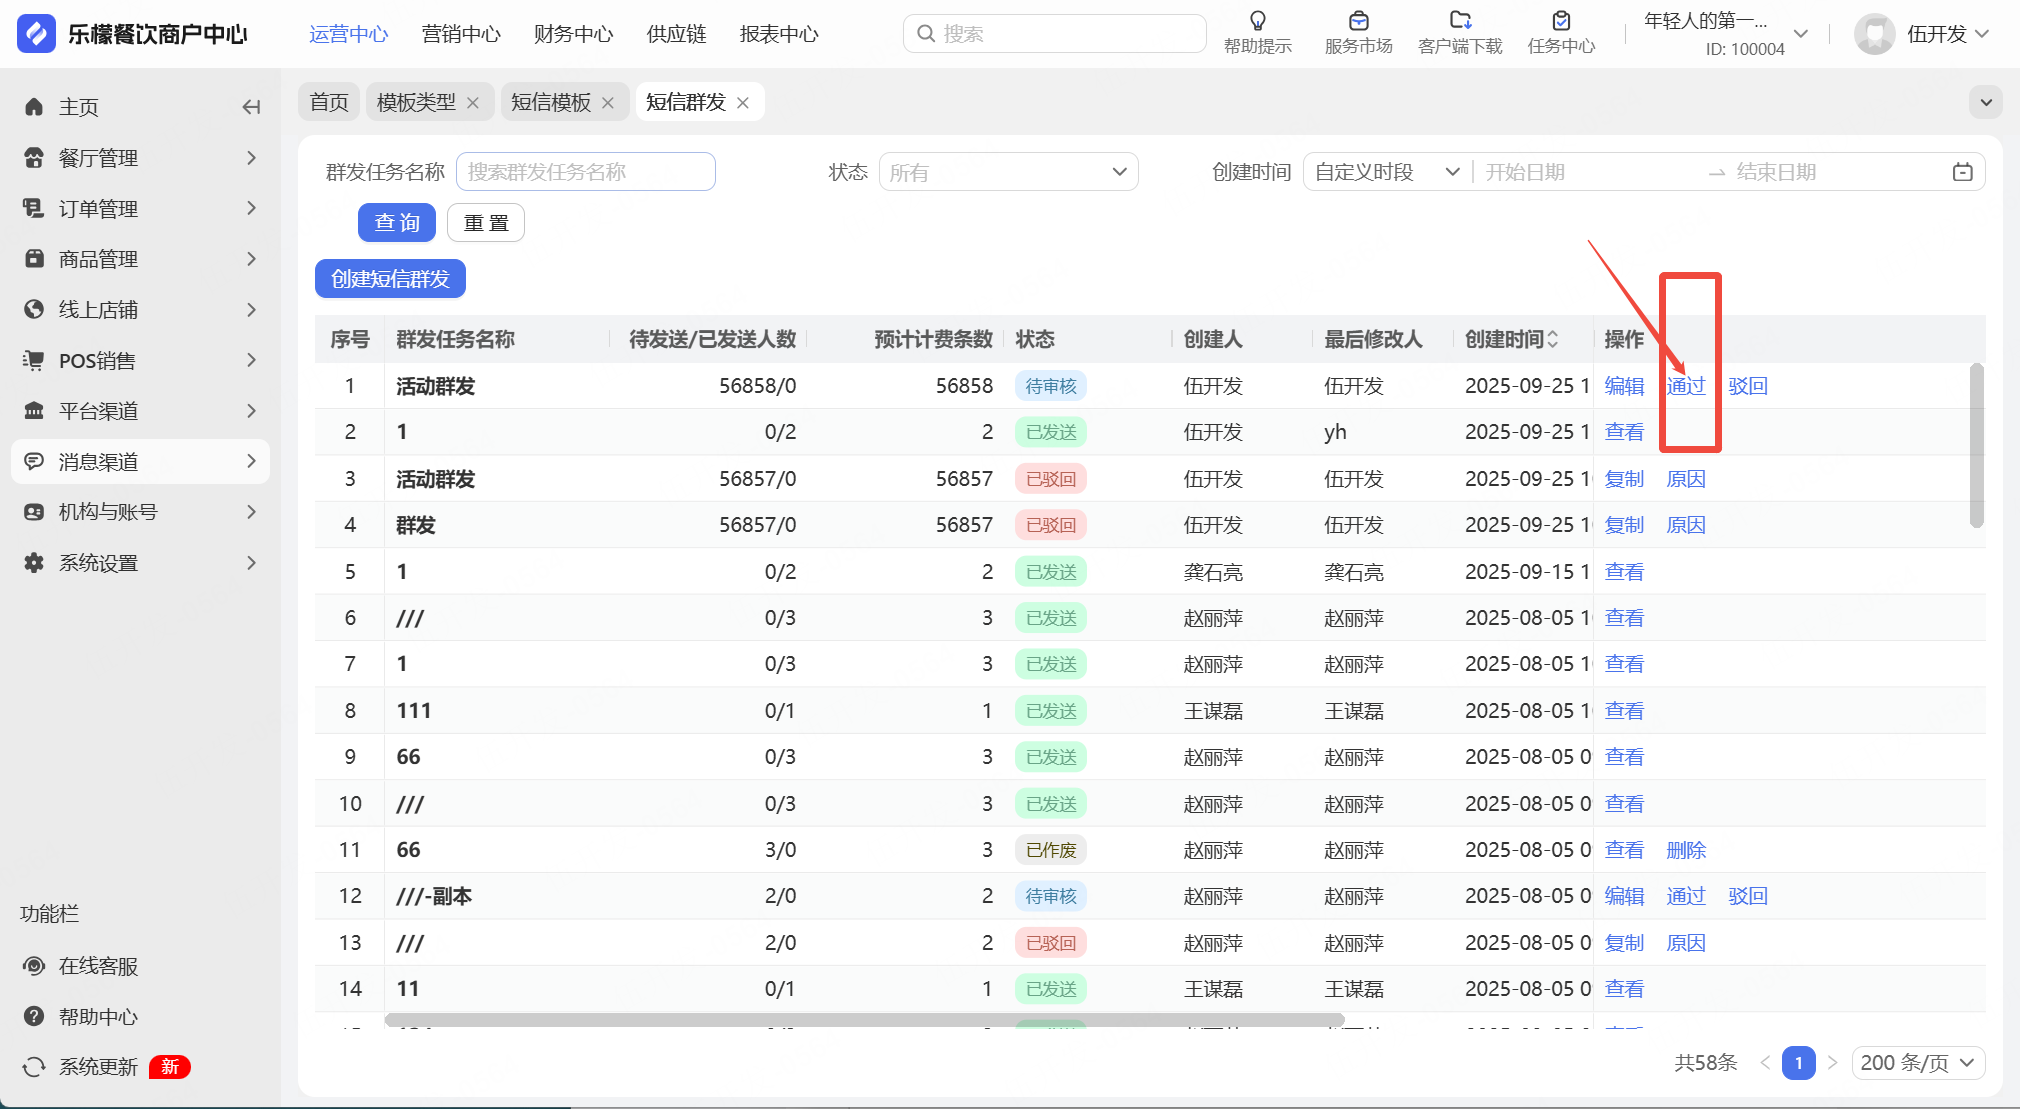This screenshot has height=1109, width=2020.
Task: Close the 短信模板 tab
Action: (x=608, y=103)
